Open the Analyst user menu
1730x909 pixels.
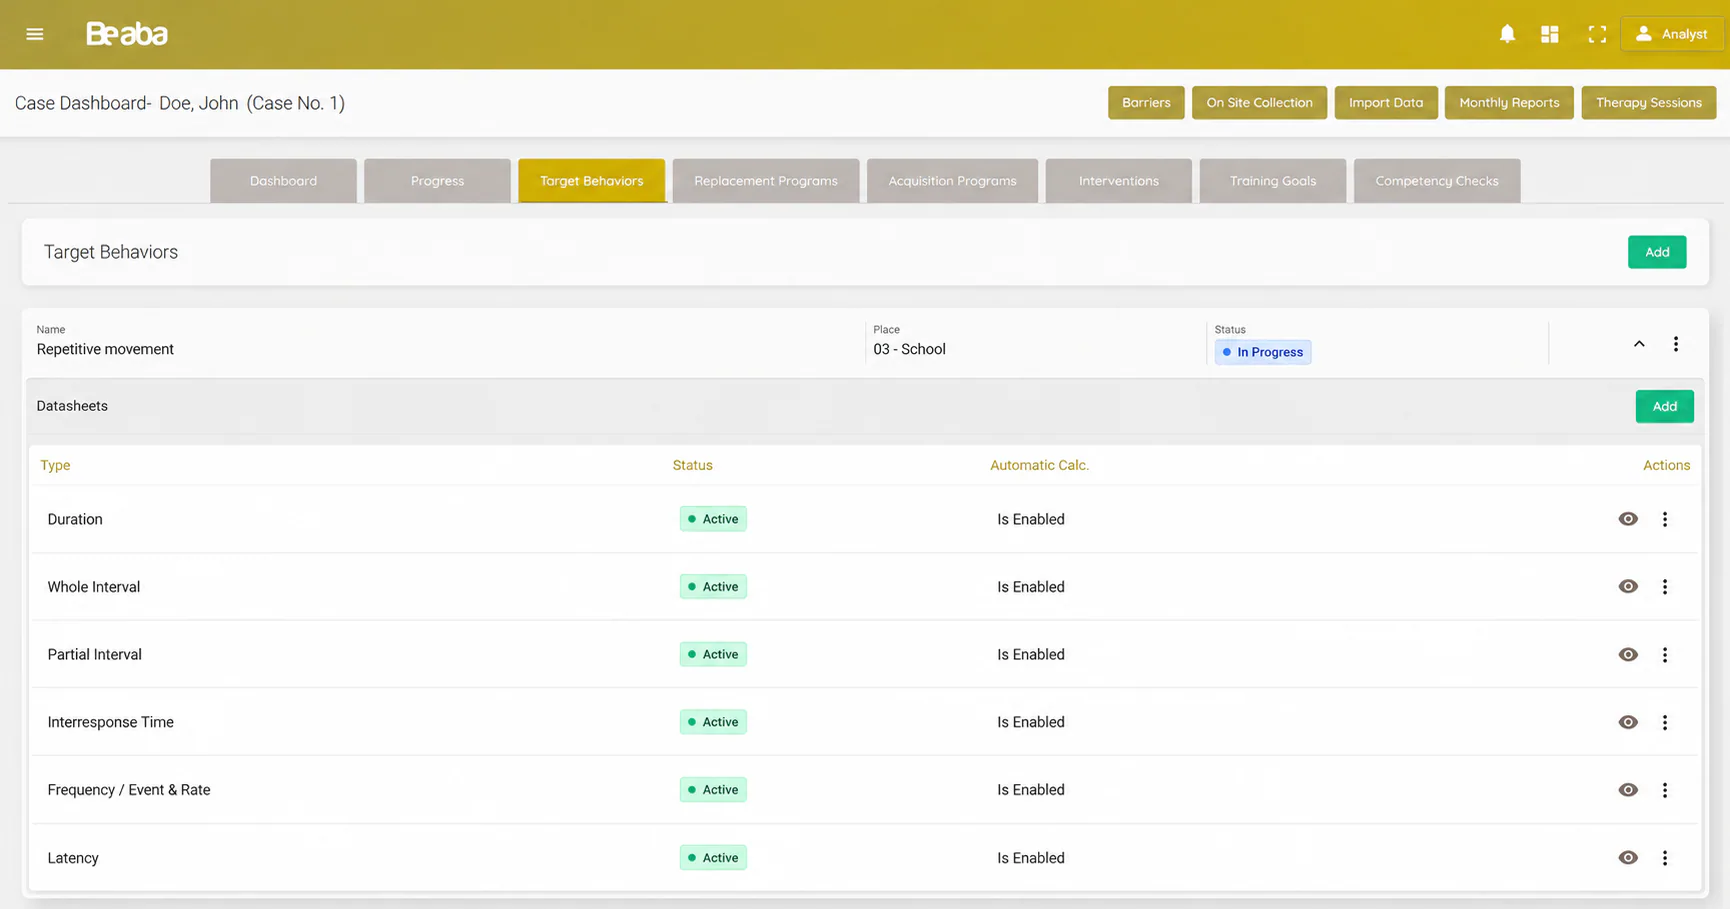pos(1672,34)
